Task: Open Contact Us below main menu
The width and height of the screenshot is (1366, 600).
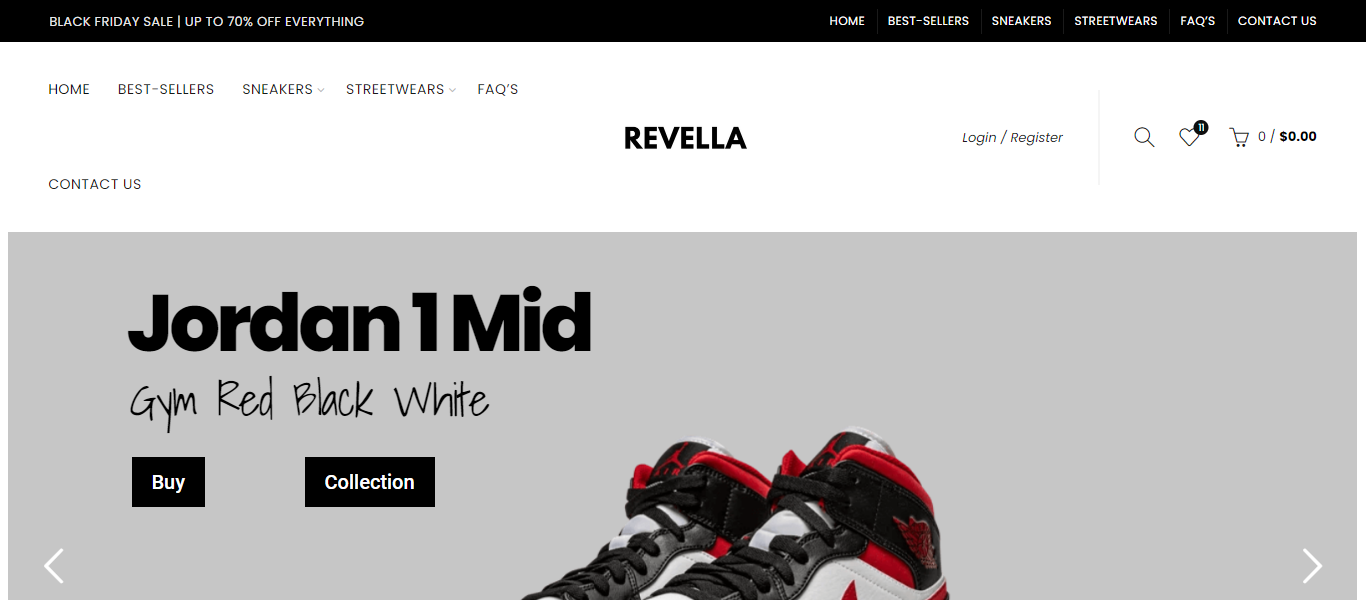Action: (95, 184)
